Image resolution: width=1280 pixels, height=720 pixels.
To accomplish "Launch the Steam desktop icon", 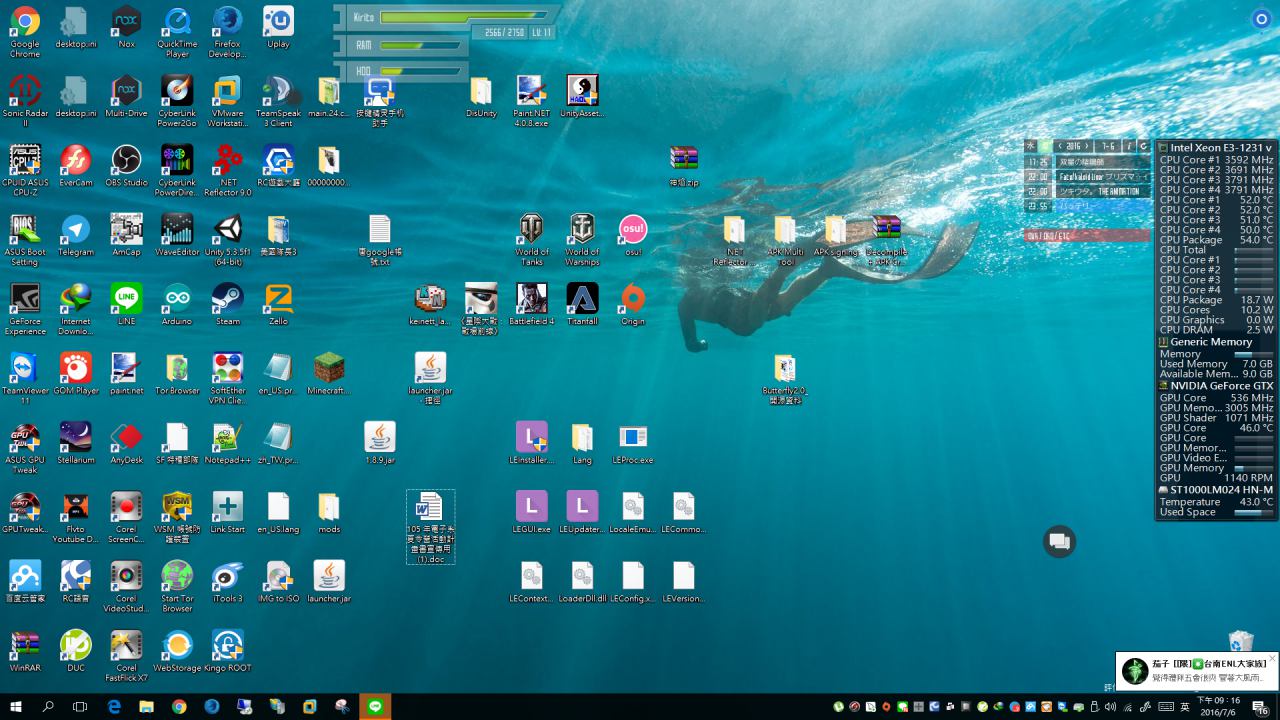I will [227, 299].
